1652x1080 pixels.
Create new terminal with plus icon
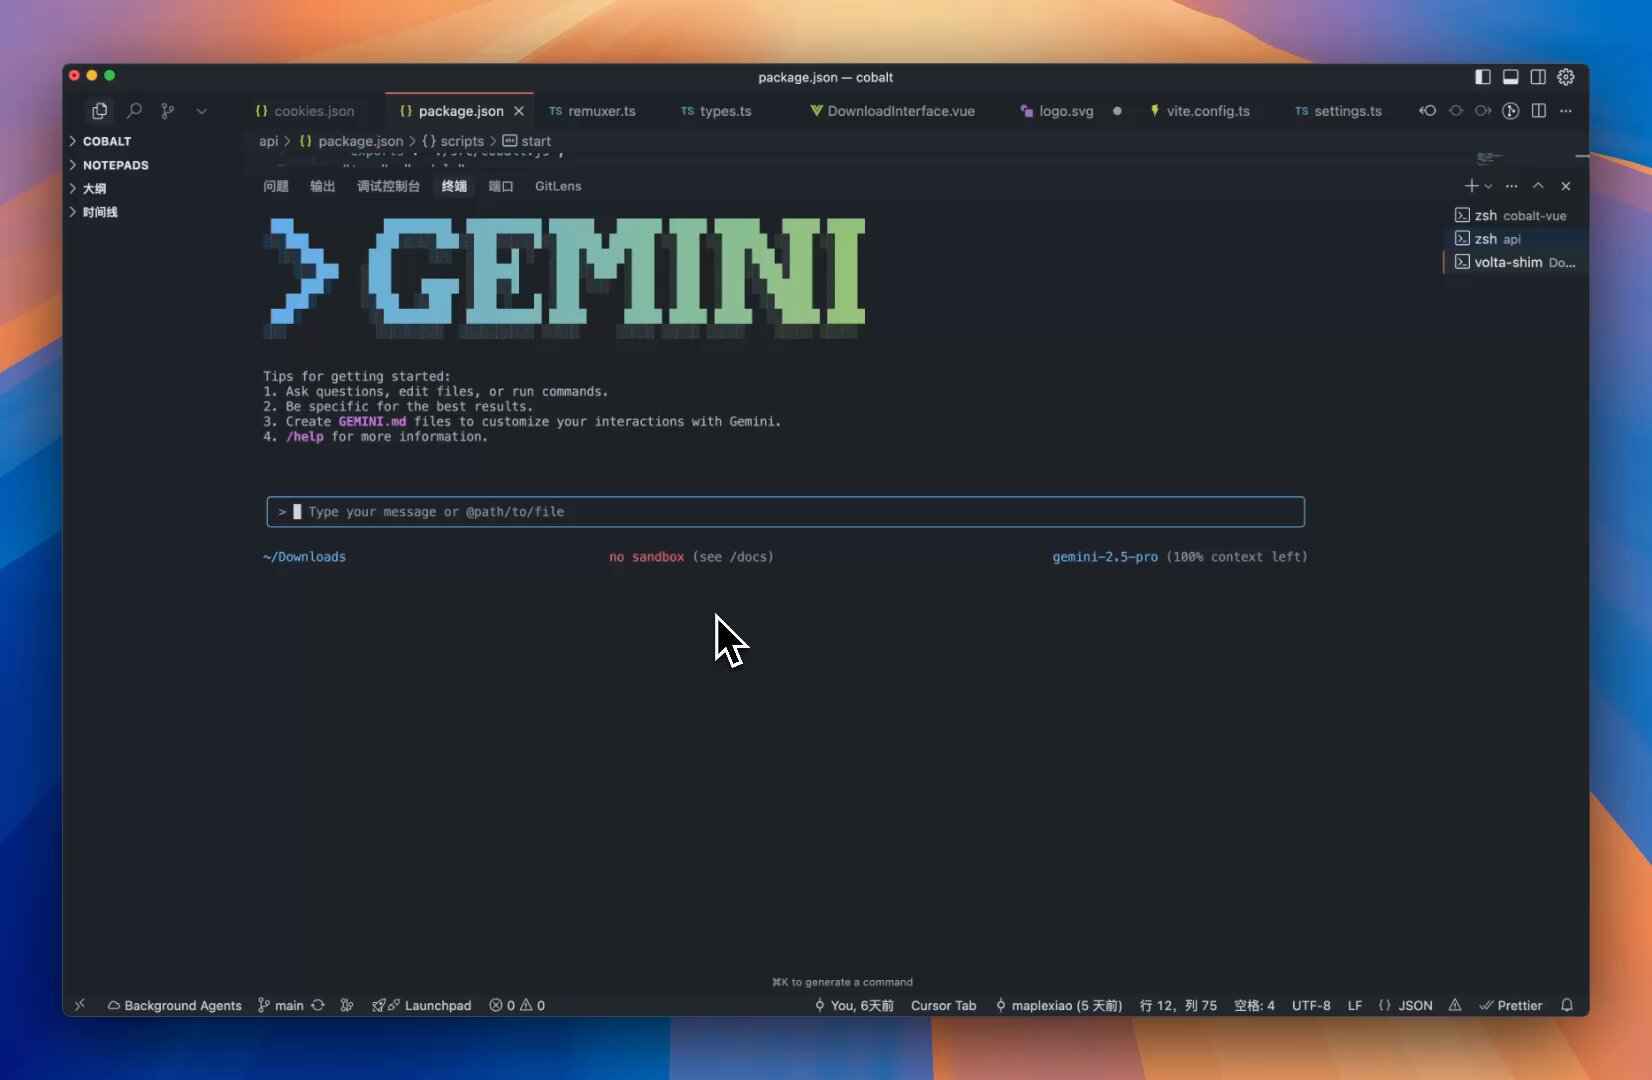(1471, 186)
